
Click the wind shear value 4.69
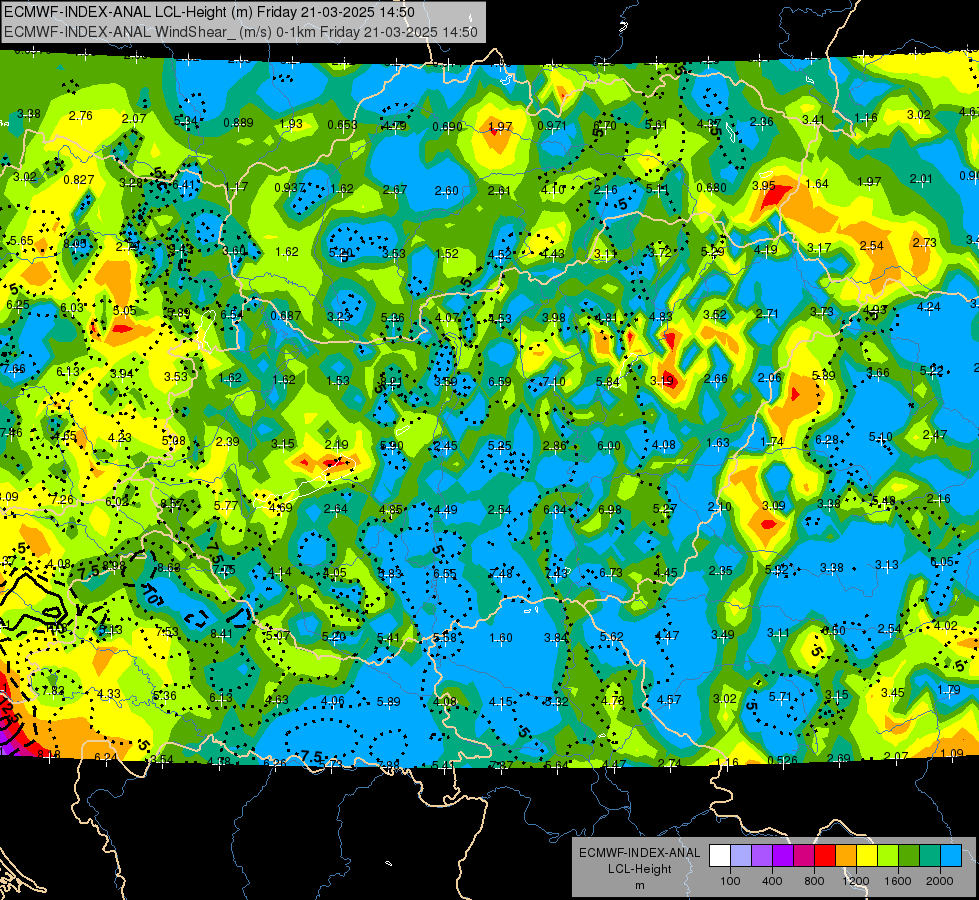click(280, 507)
